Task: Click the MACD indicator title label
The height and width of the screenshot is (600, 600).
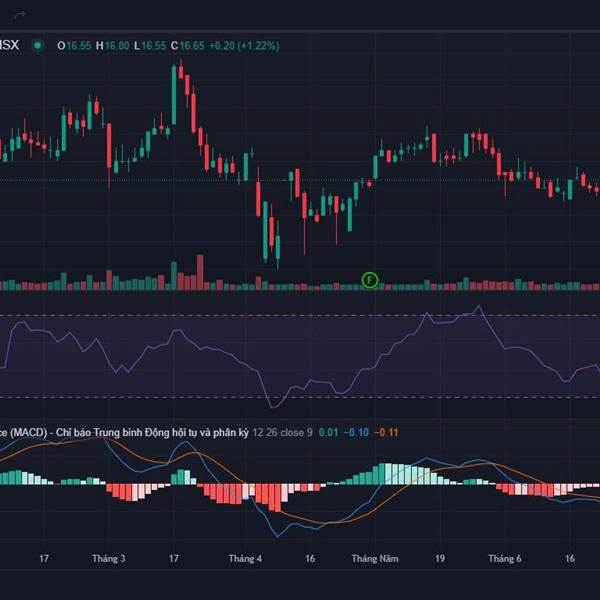Action: (x=124, y=432)
